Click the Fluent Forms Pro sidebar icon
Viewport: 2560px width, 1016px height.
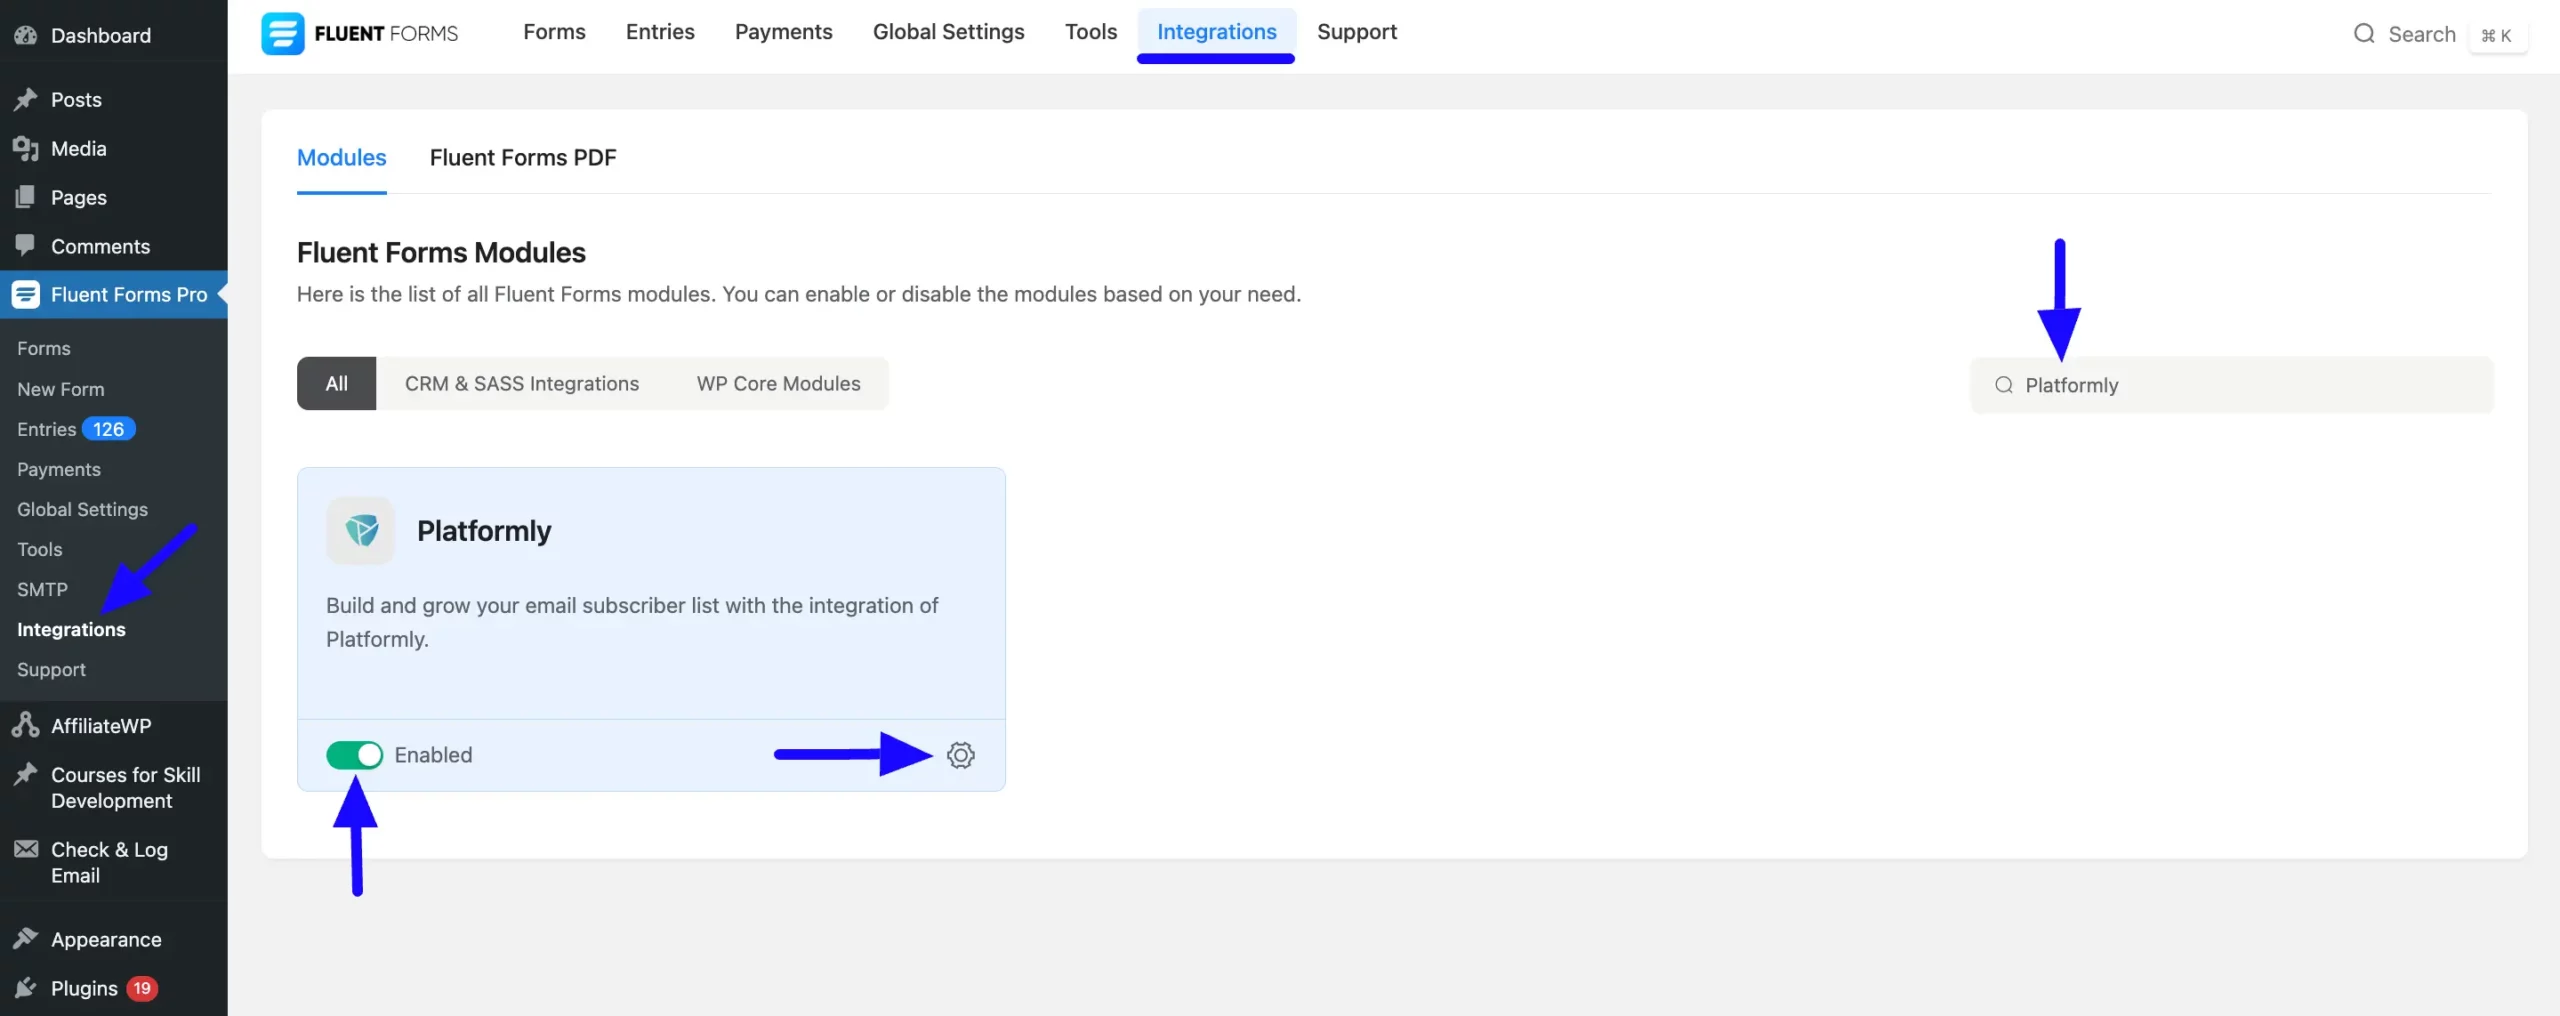click(x=26, y=294)
